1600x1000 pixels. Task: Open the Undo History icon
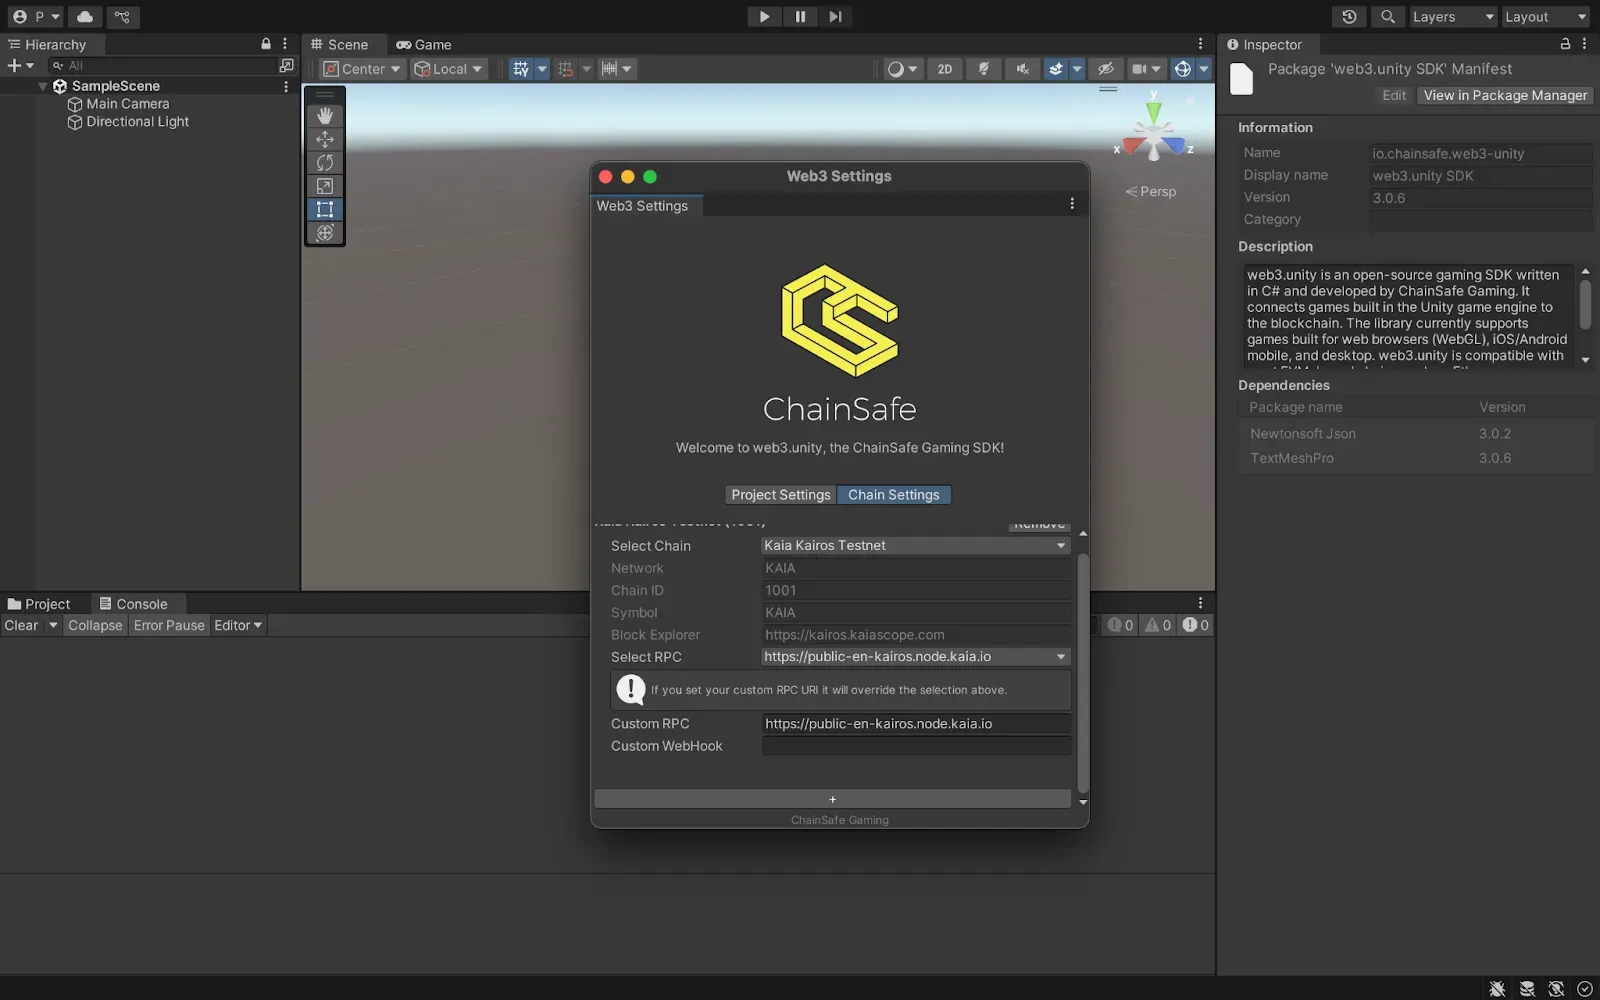pyautogui.click(x=1349, y=17)
